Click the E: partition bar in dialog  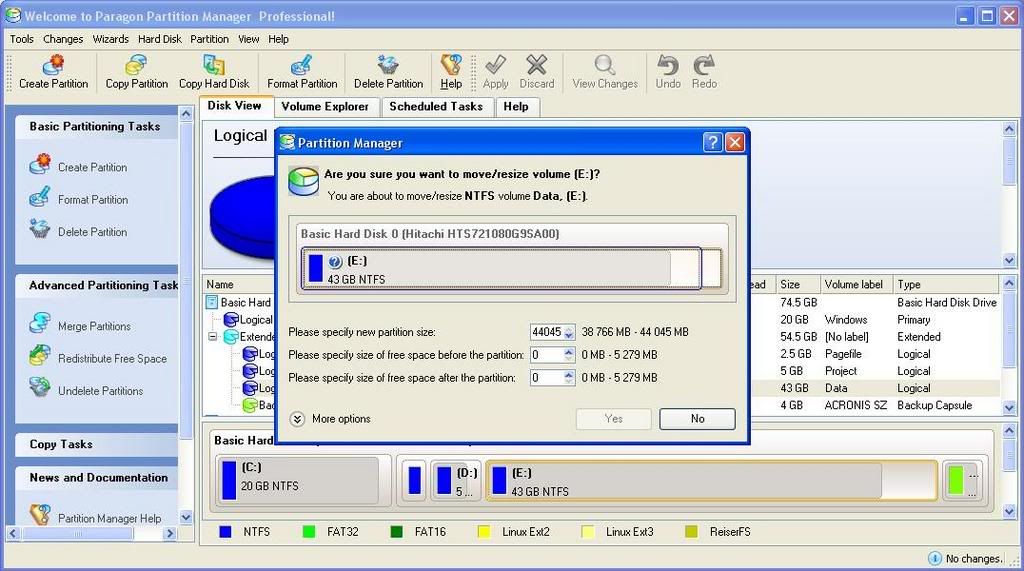(485, 269)
